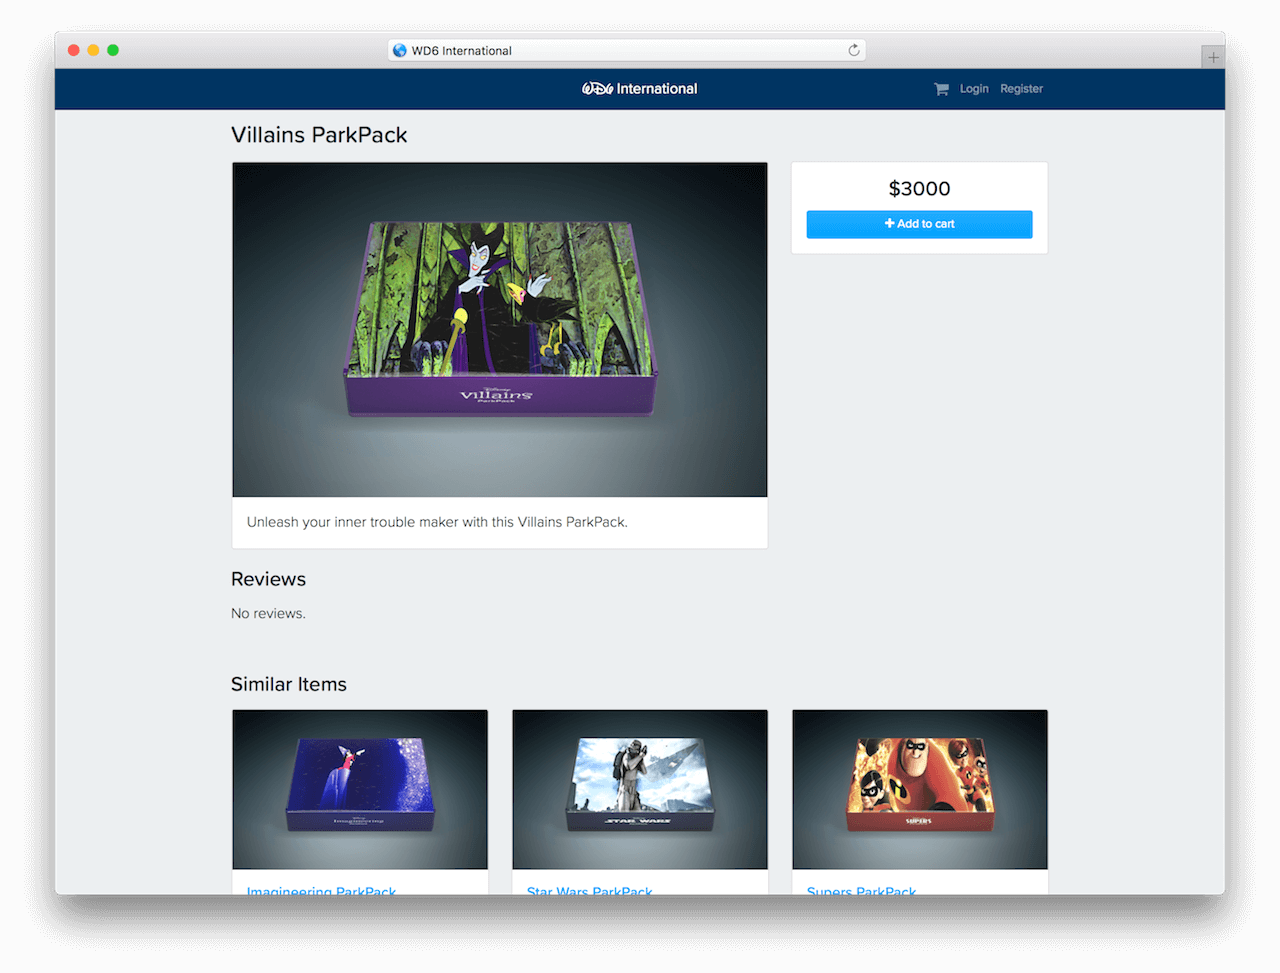This screenshot has height=973, width=1280.
Task: Open the shopping cart icon
Action: coord(941,89)
